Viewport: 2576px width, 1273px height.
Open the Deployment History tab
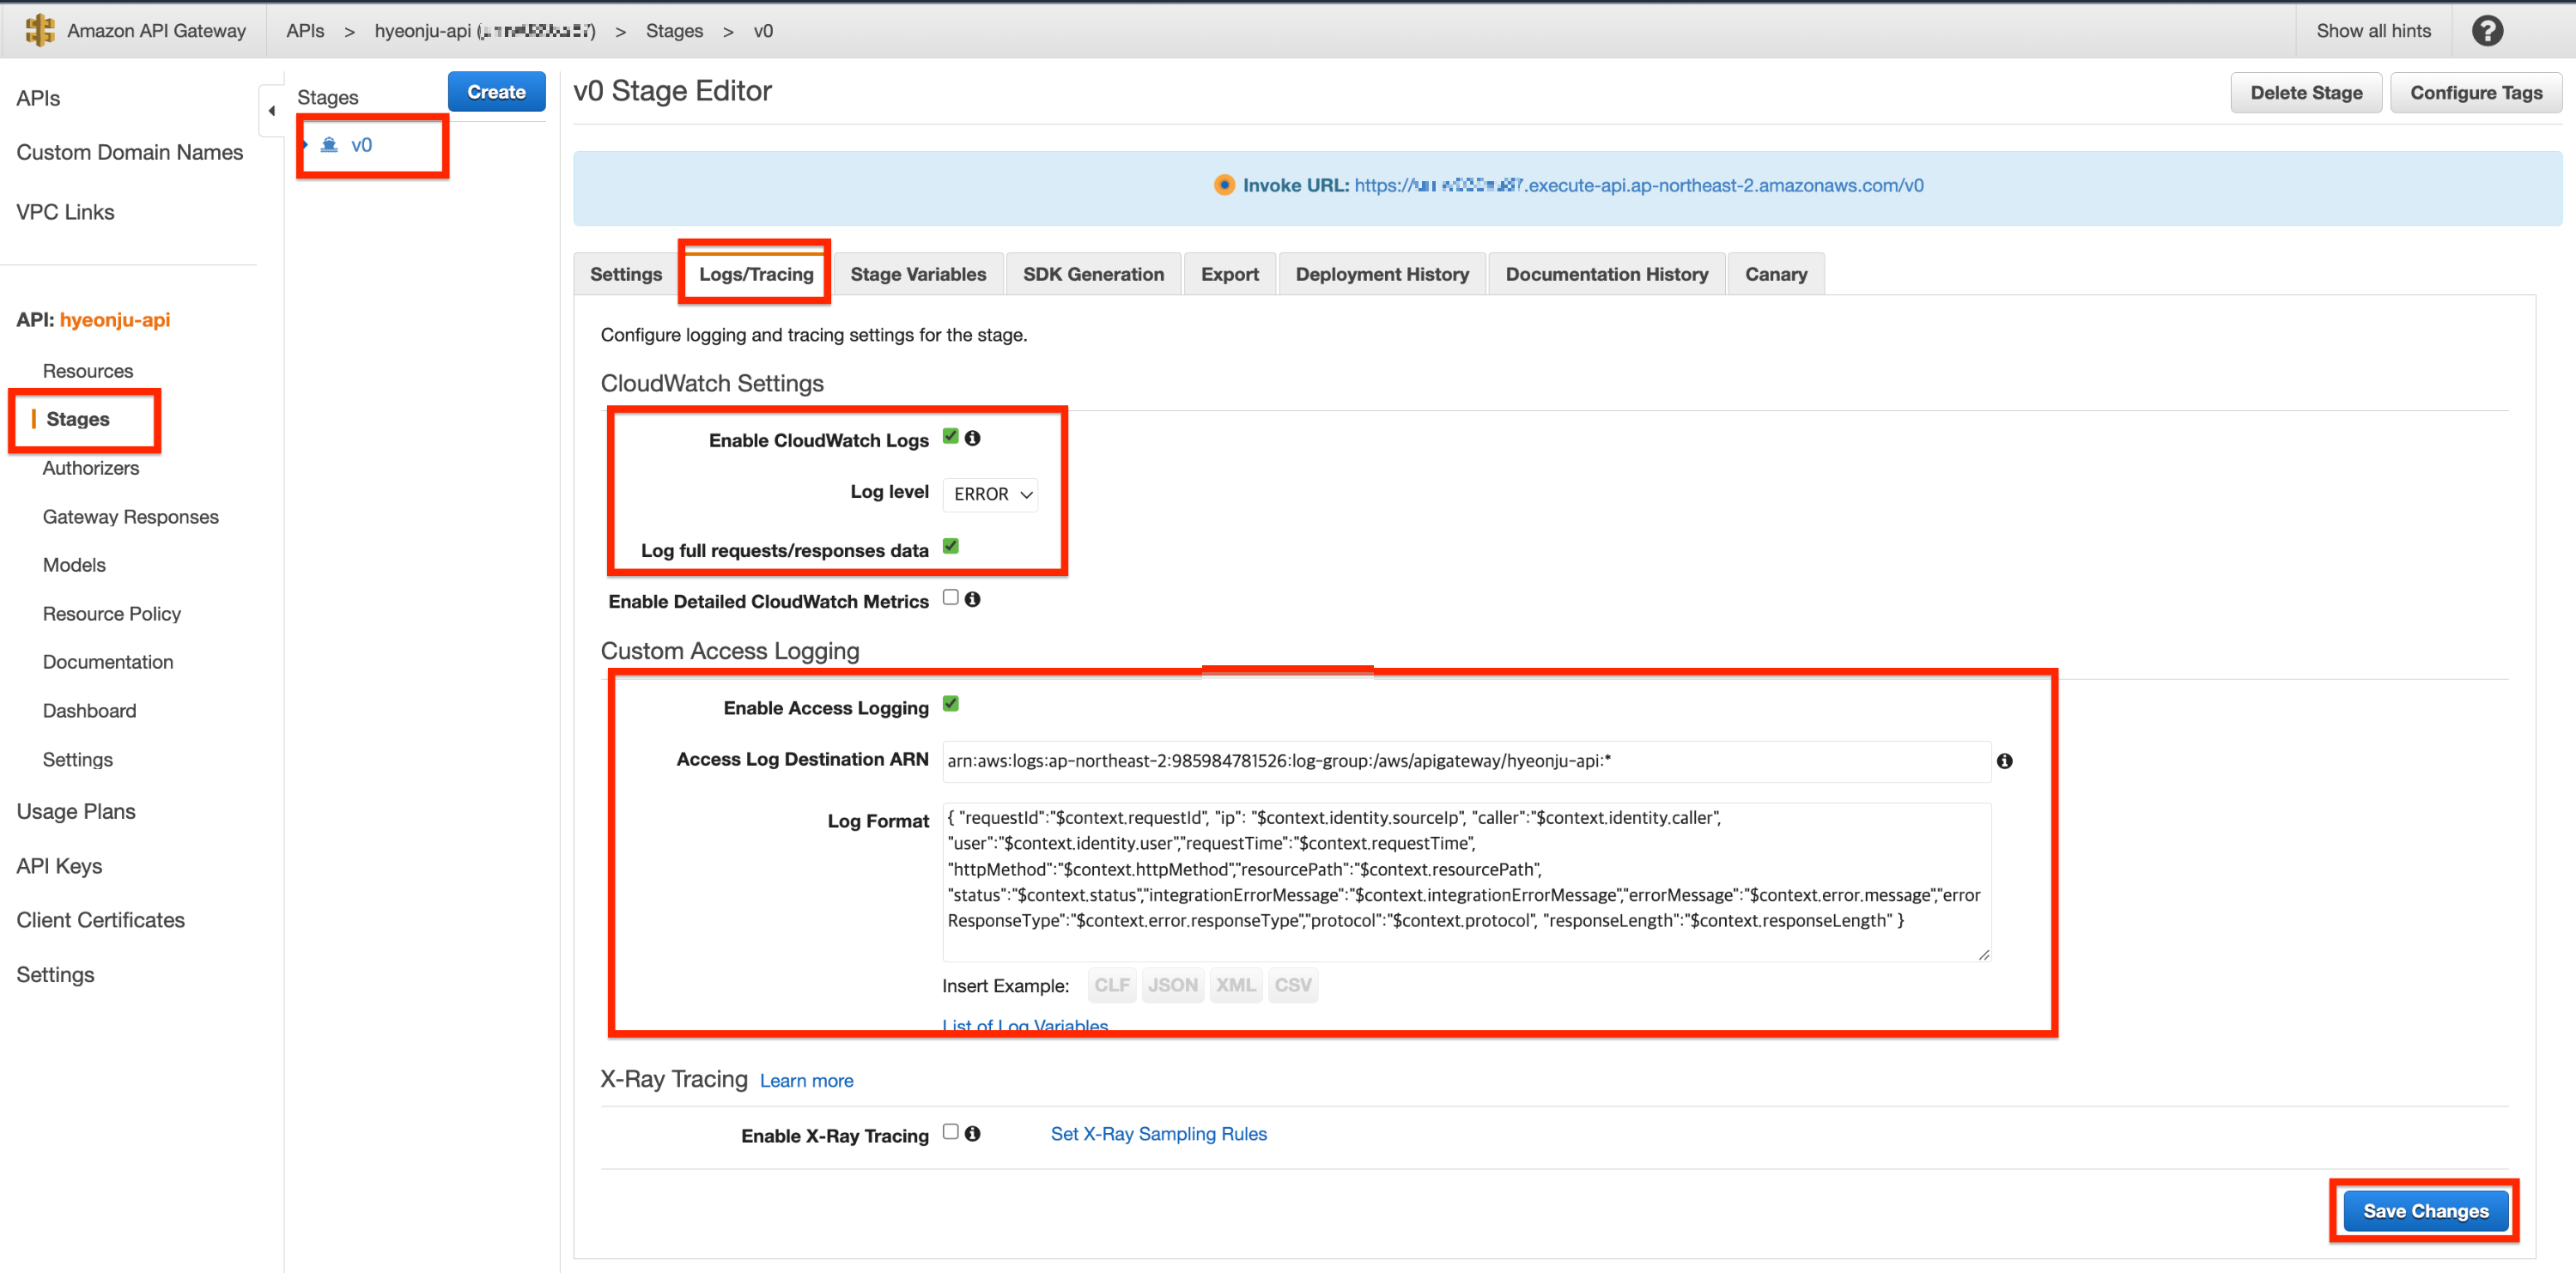coord(1382,274)
